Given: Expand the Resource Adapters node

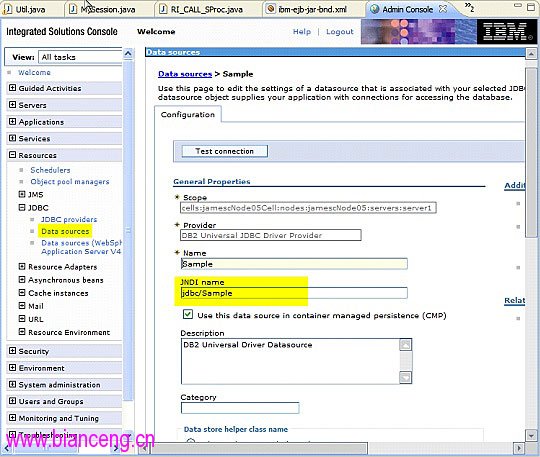Looking at the screenshot, I should (x=22, y=266).
